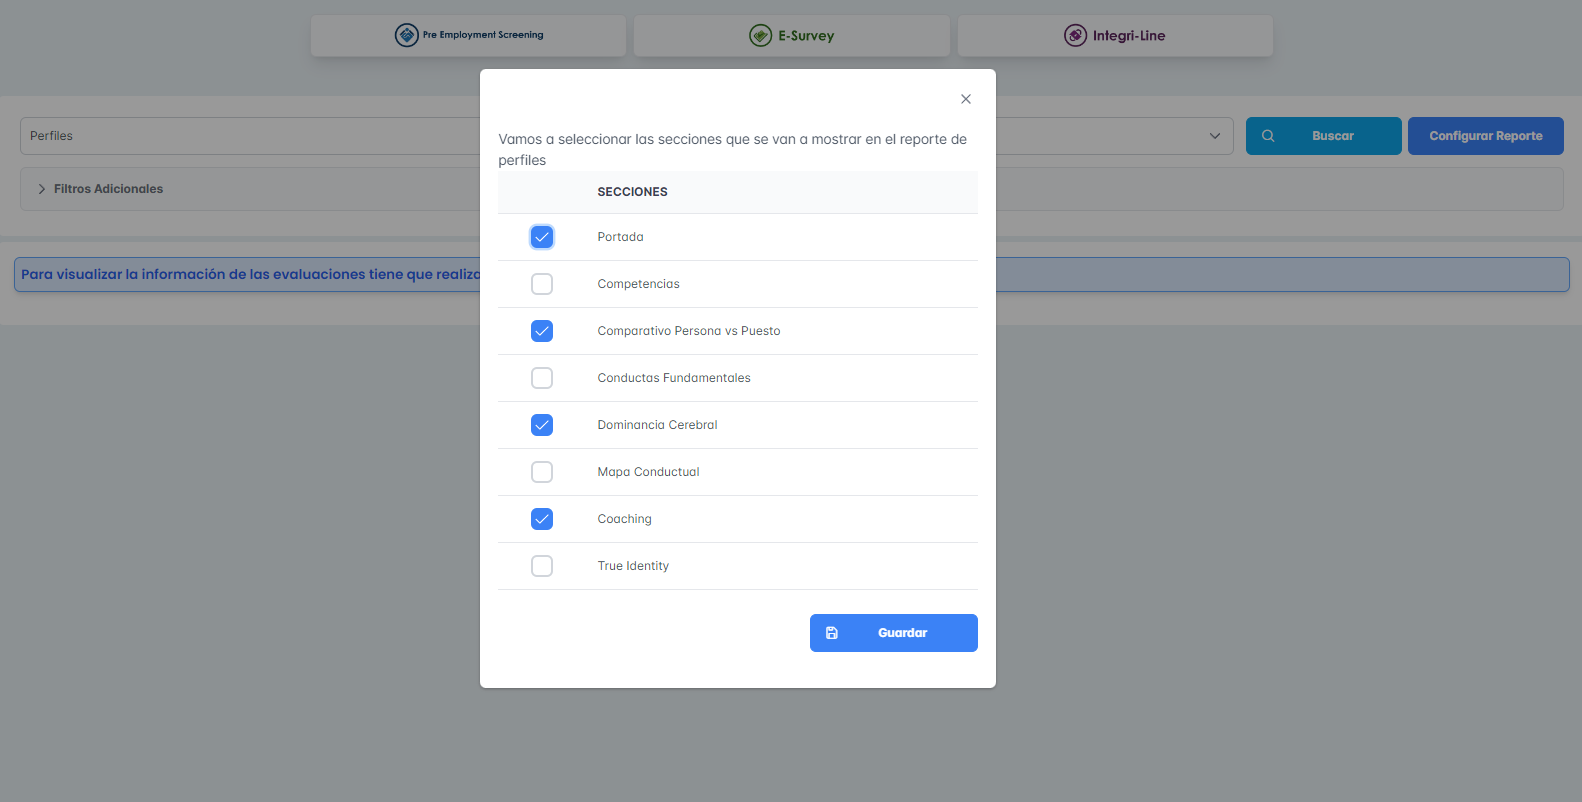
Task: Switch to the Integri-Line tab
Action: coord(1115,35)
